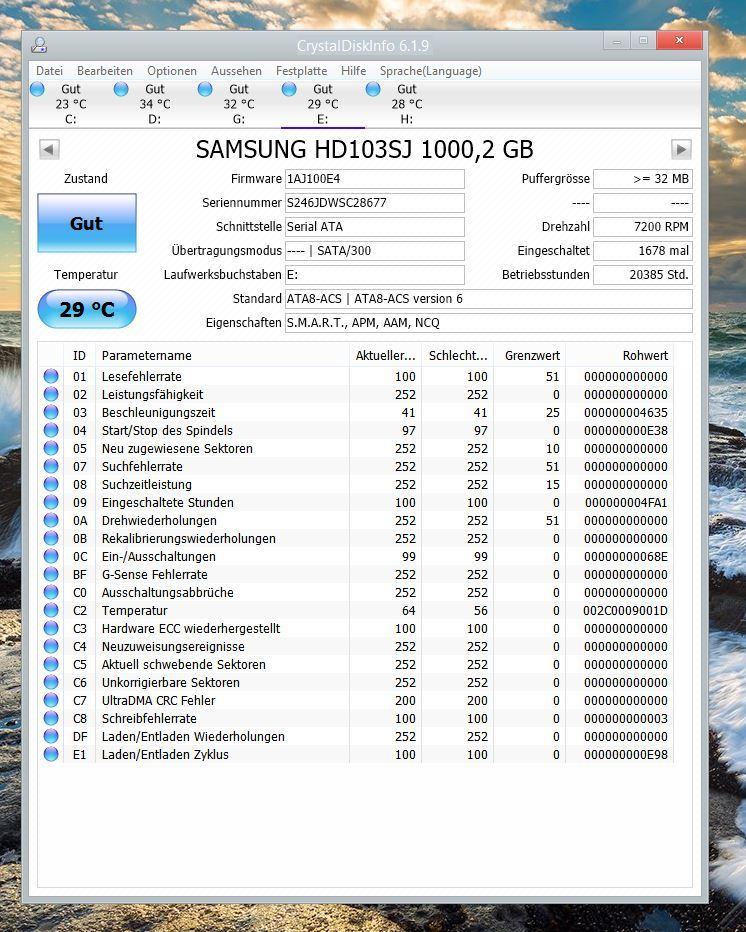
Task: Click the CrystalDiskInfo app icon in title bar
Action: (39, 45)
